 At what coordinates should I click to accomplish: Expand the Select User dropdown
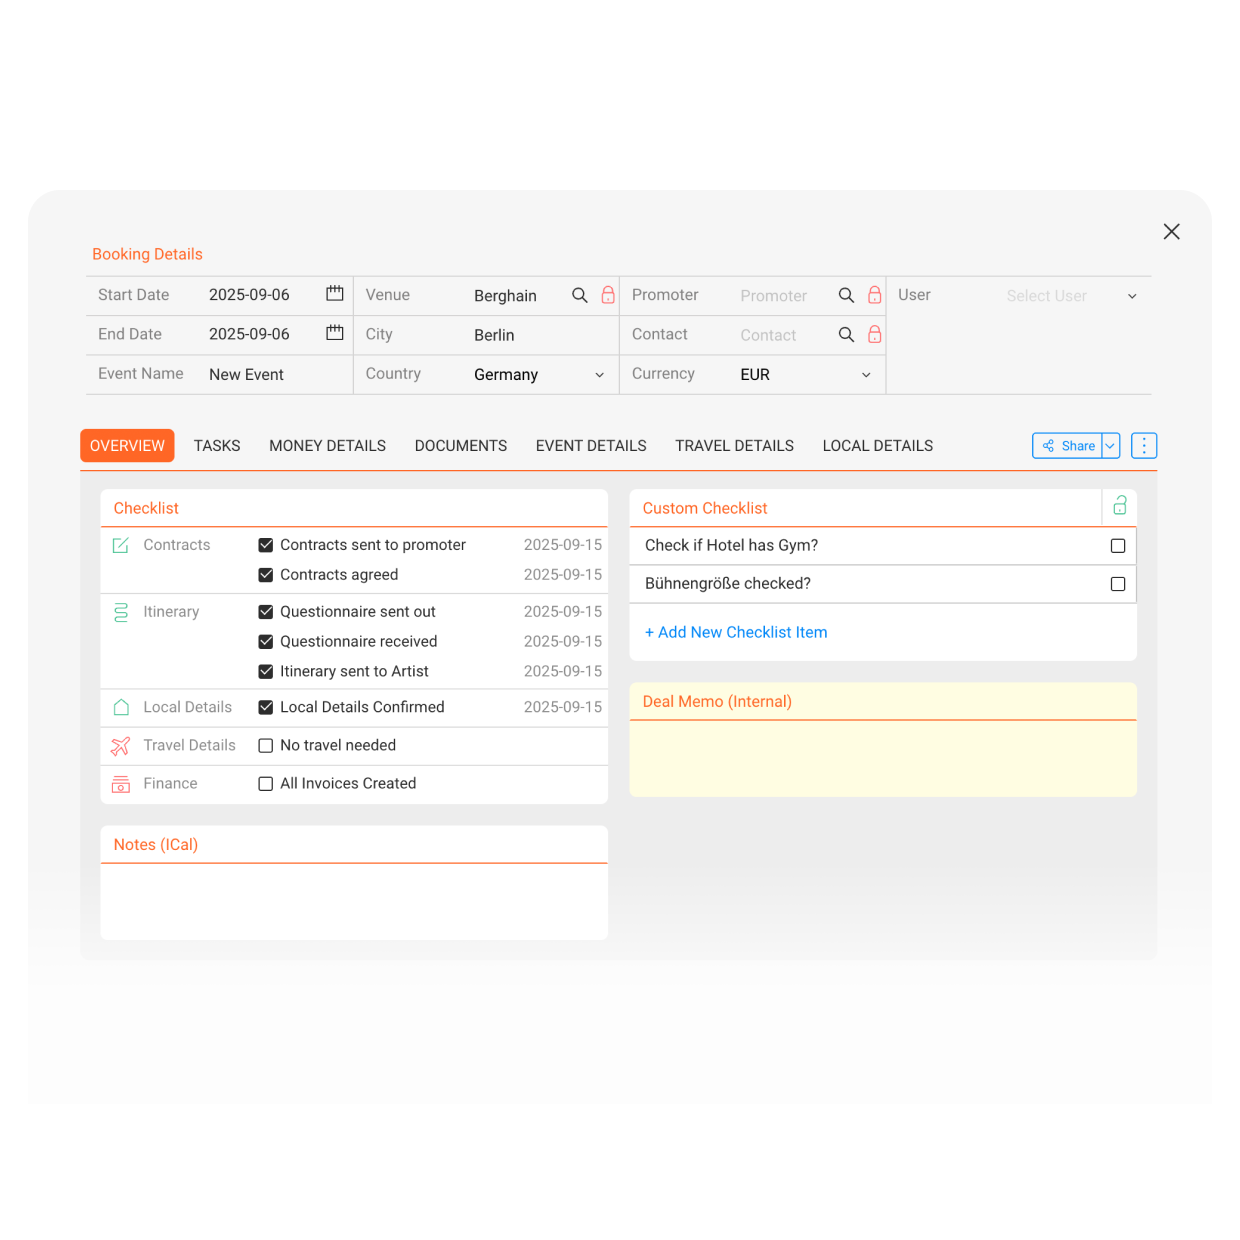coord(1131,295)
